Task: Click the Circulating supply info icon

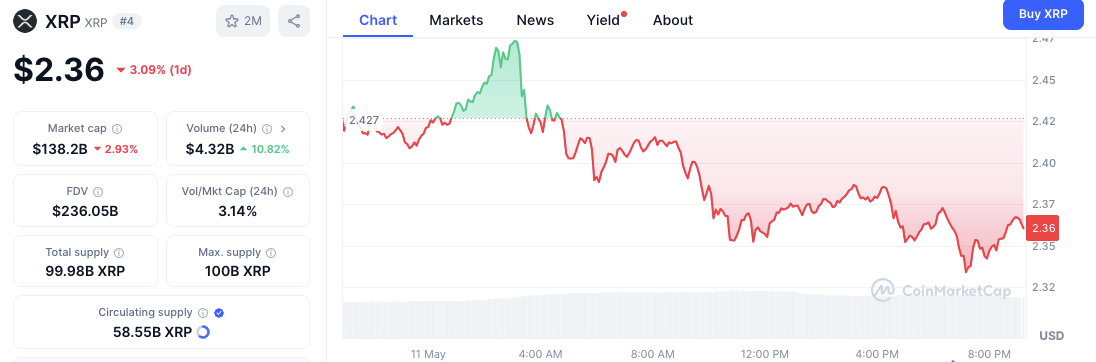Action: pos(203,313)
